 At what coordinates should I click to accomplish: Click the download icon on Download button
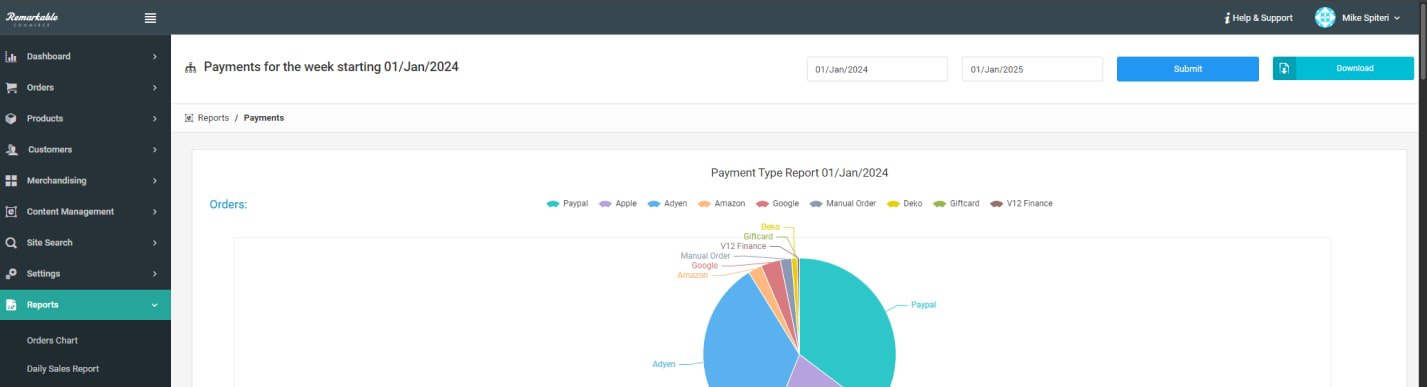pos(1284,69)
